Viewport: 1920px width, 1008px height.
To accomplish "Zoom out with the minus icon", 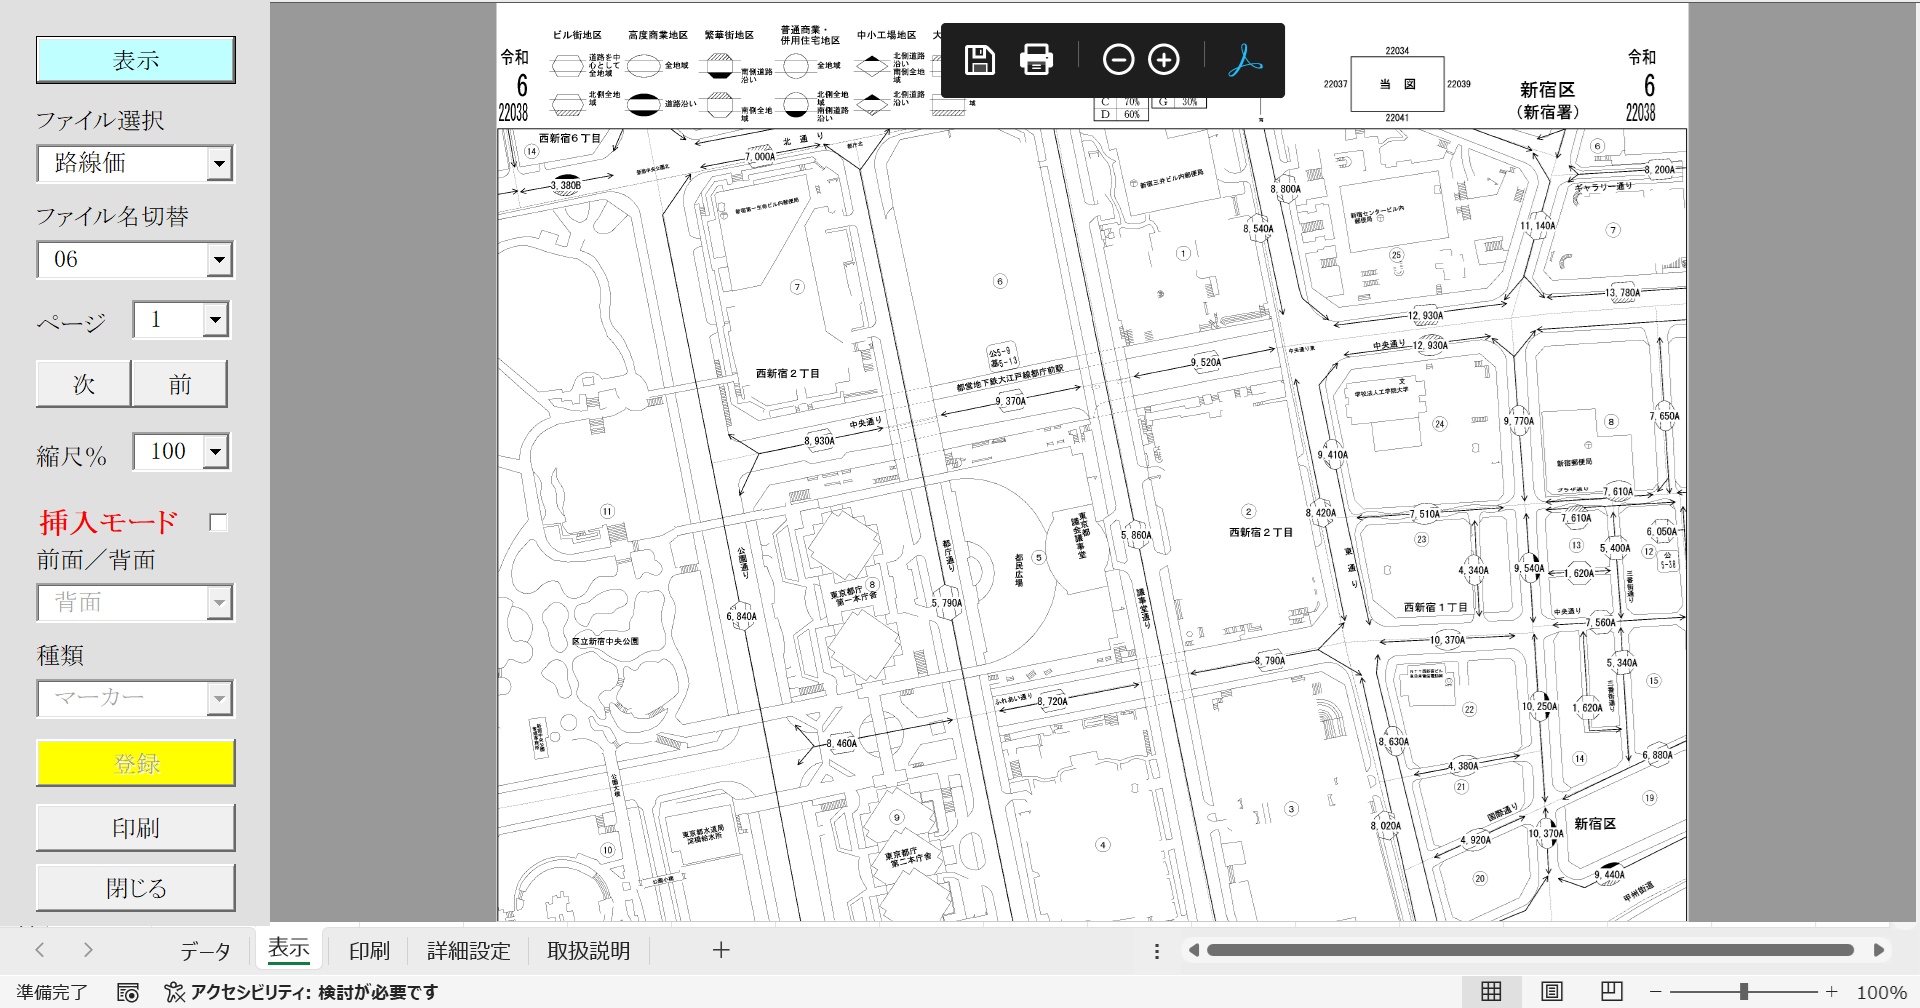I will (x=1118, y=60).
